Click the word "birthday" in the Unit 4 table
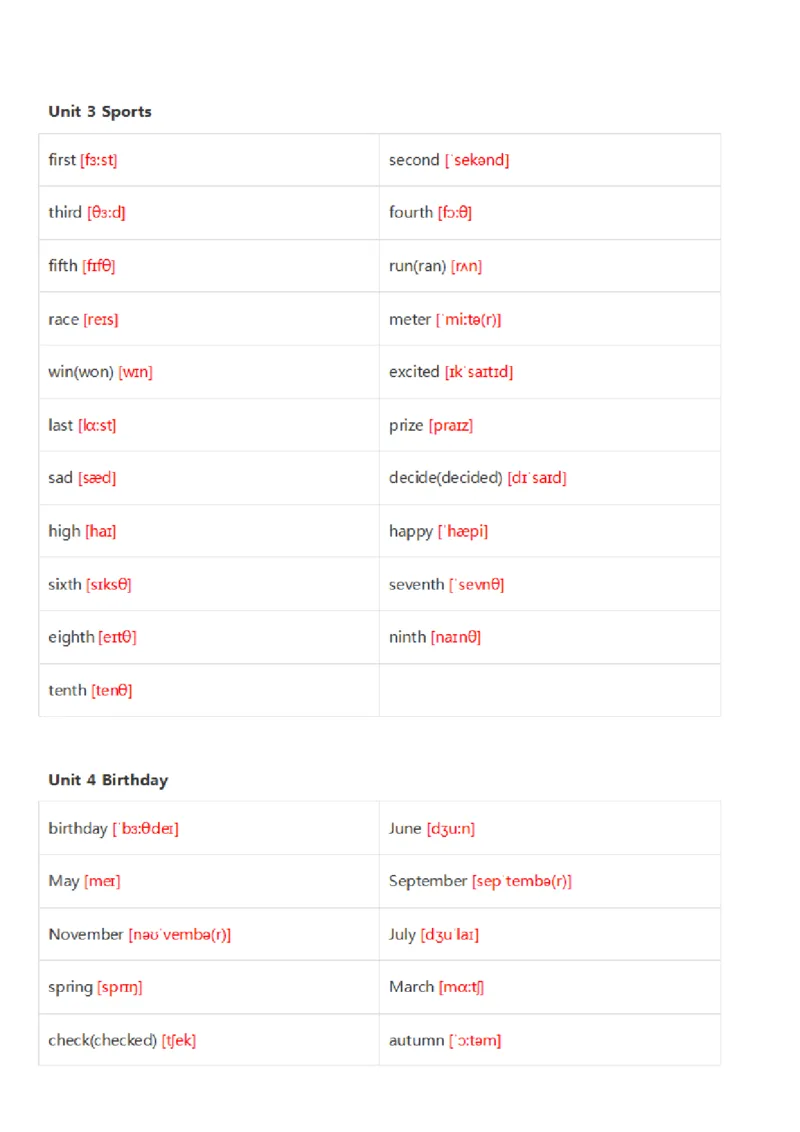Viewport: 800px width, 1132px height. [78, 828]
